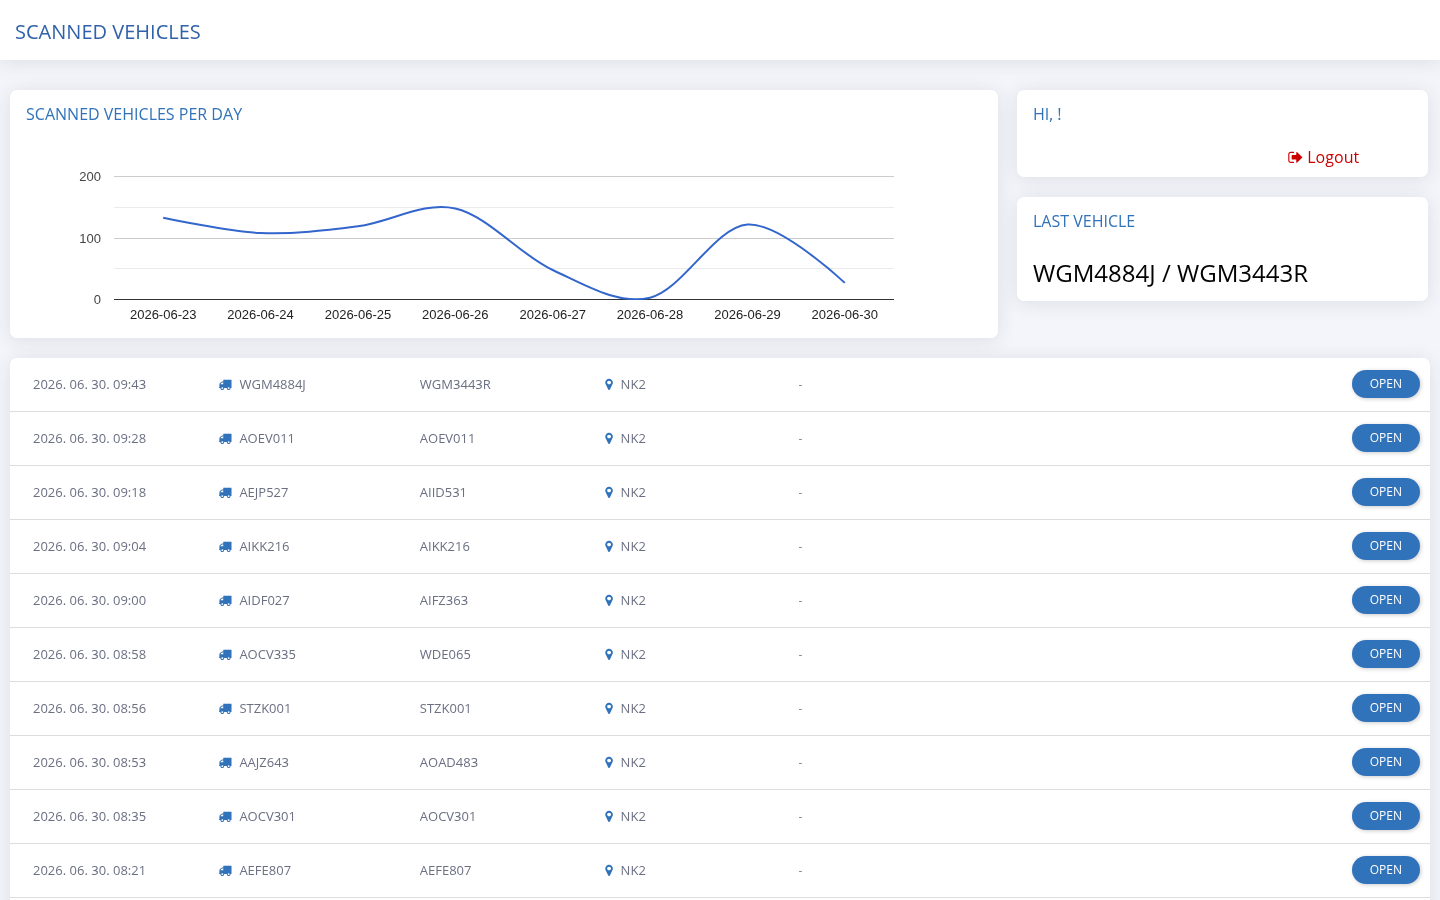Click the chart line at 2026-06-29 peak
1440x900 pixels.
(748, 225)
